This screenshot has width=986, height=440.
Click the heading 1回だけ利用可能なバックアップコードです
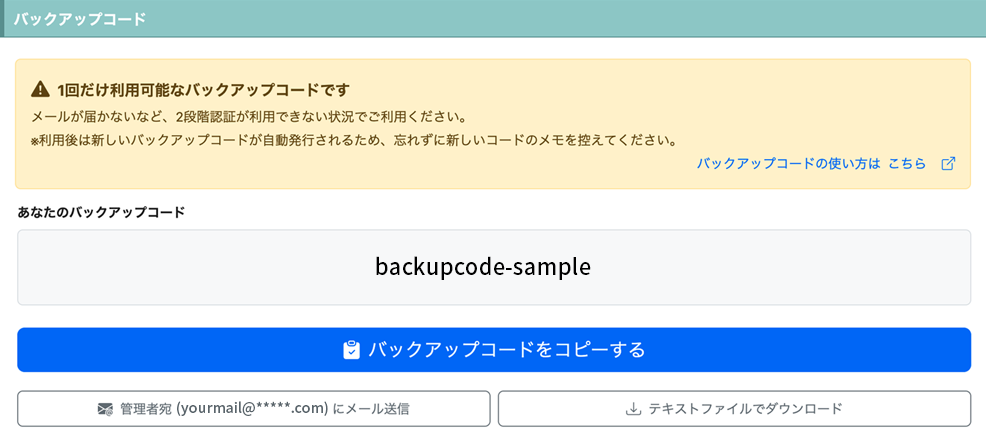click(202, 90)
